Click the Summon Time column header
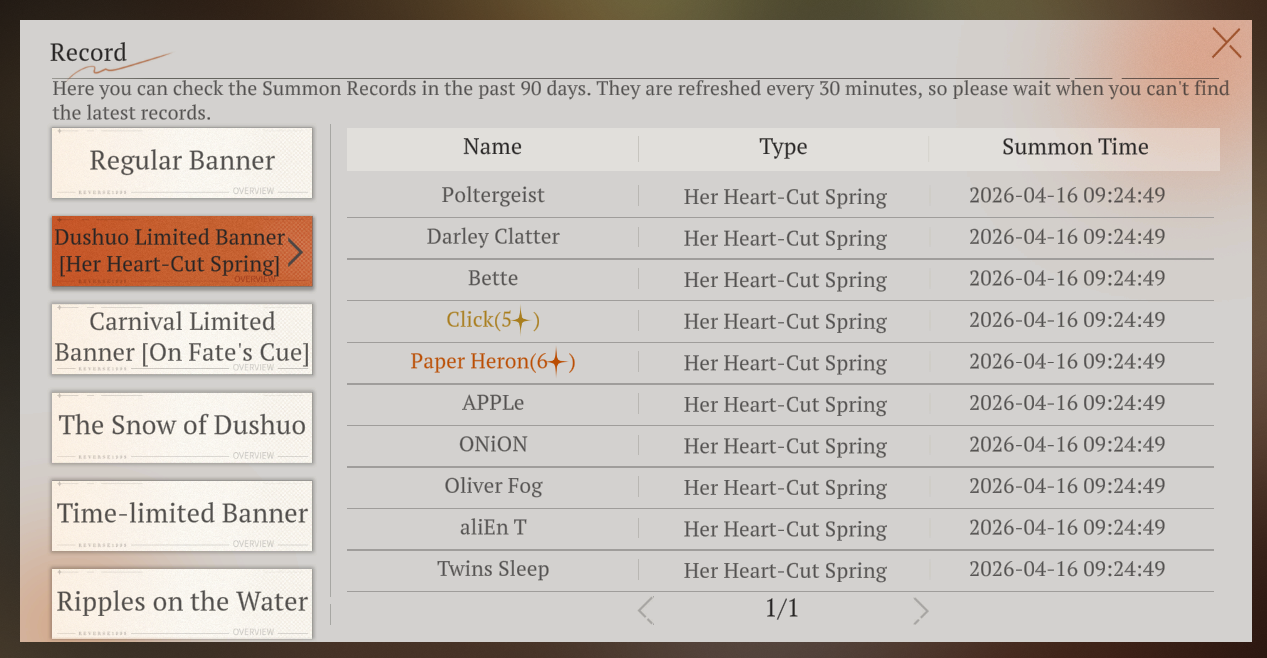The height and width of the screenshot is (658, 1267). coord(1075,148)
